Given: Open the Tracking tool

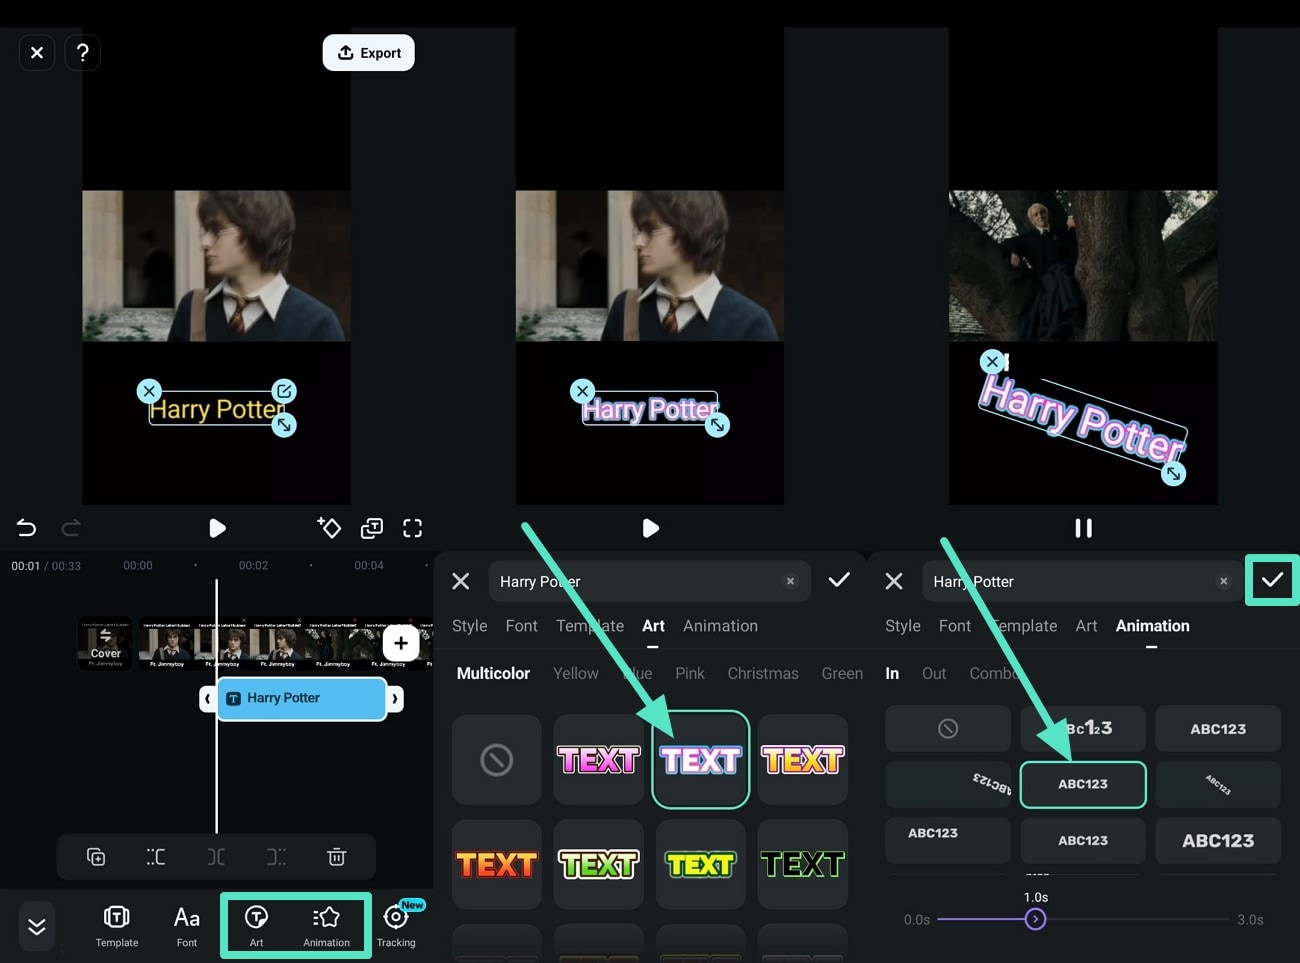Looking at the screenshot, I should (x=396, y=926).
